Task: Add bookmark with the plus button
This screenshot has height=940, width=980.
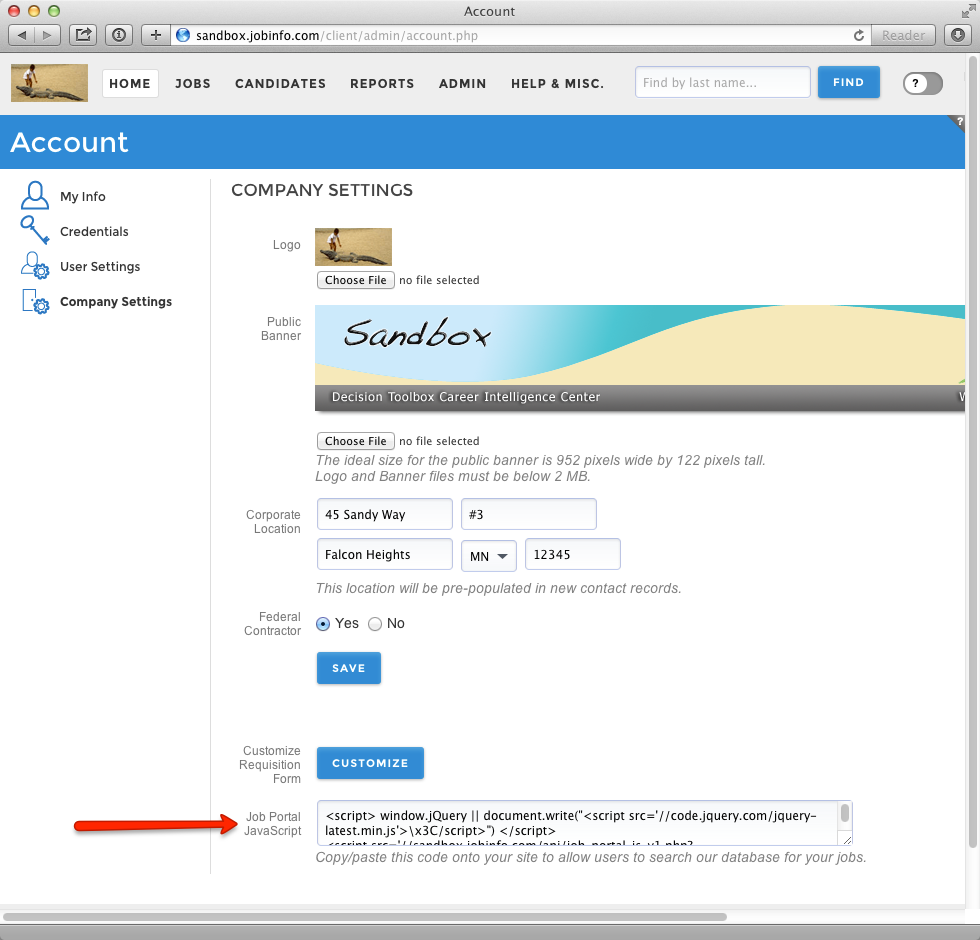Action: click(x=156, y=35)
